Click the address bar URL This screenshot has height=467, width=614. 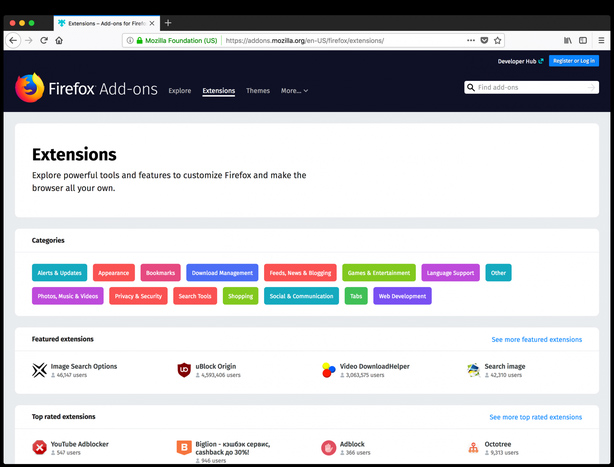(x=305, y=40)
